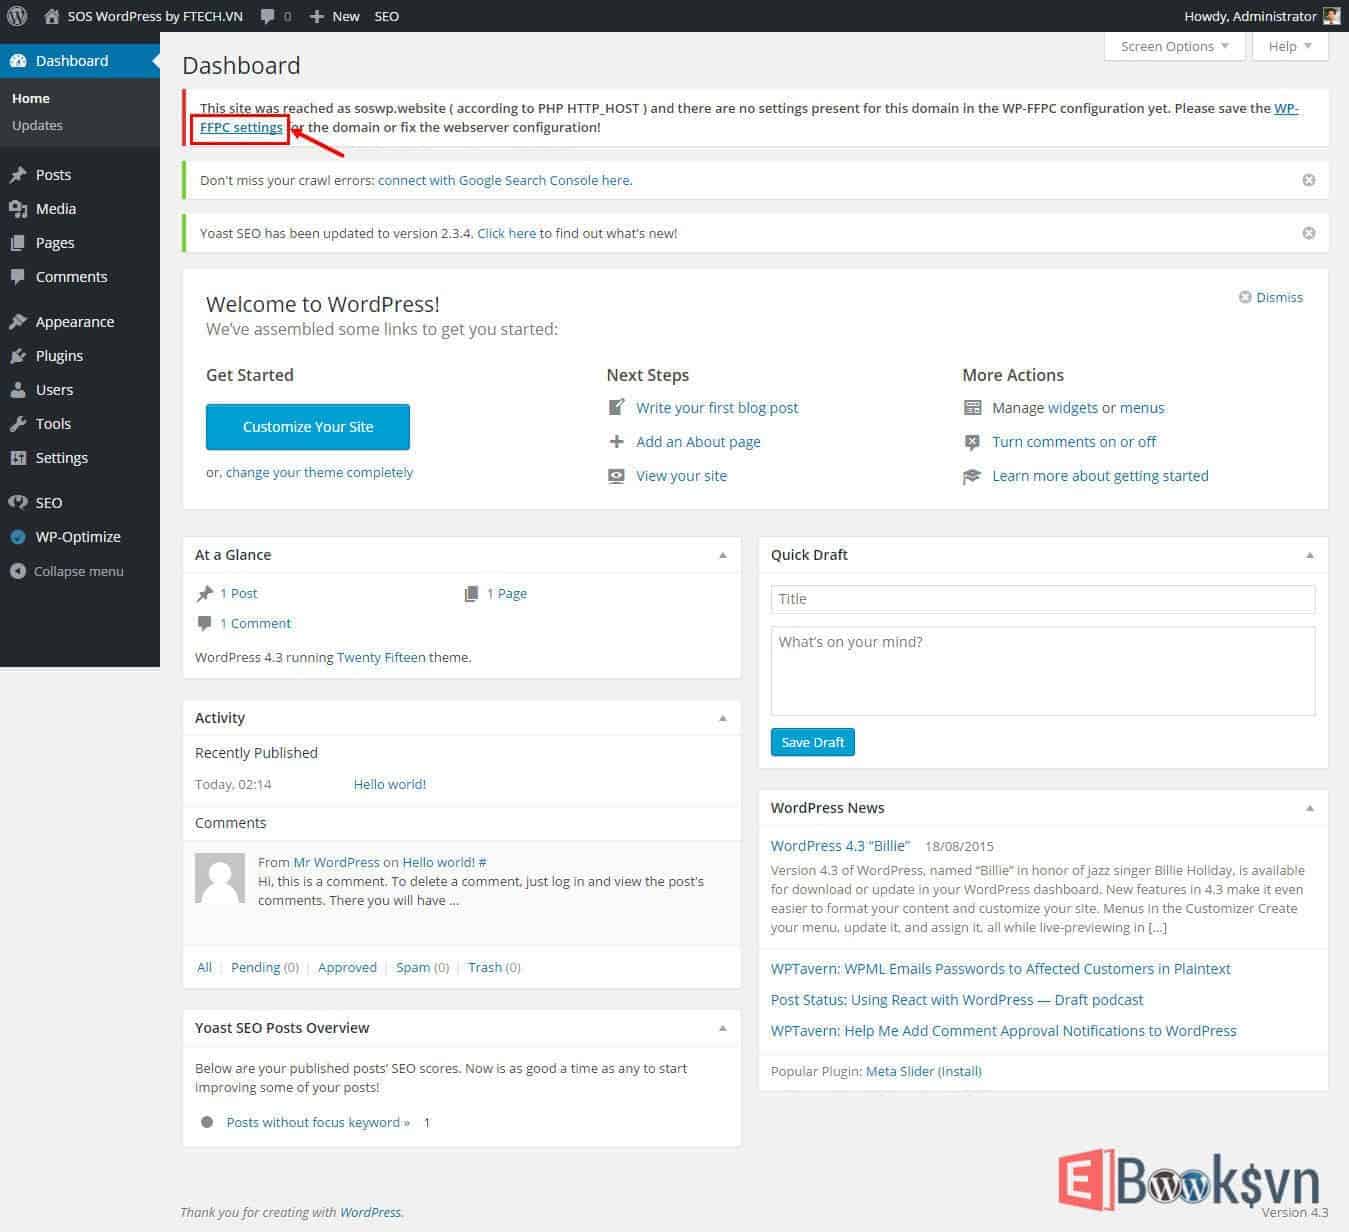This screenshot has width=1349, height=1232.
Task: Open the New menu in the admin bar
Action: tap(334, 16)
